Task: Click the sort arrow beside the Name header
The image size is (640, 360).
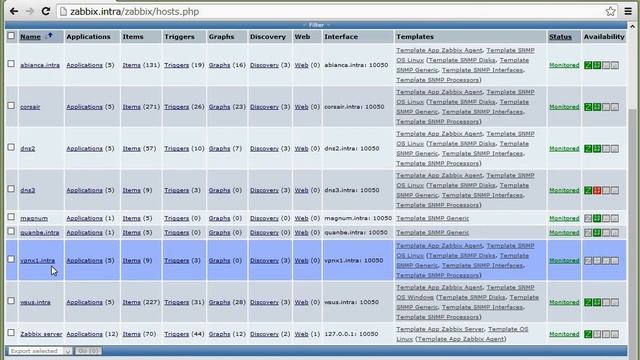Action: click(50, 36)
